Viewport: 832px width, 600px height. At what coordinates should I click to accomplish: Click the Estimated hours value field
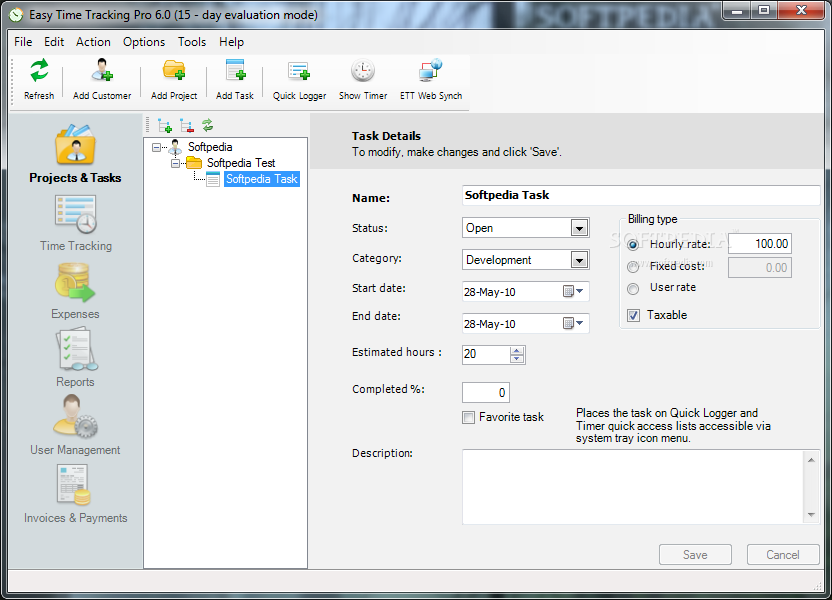point(486,354)
